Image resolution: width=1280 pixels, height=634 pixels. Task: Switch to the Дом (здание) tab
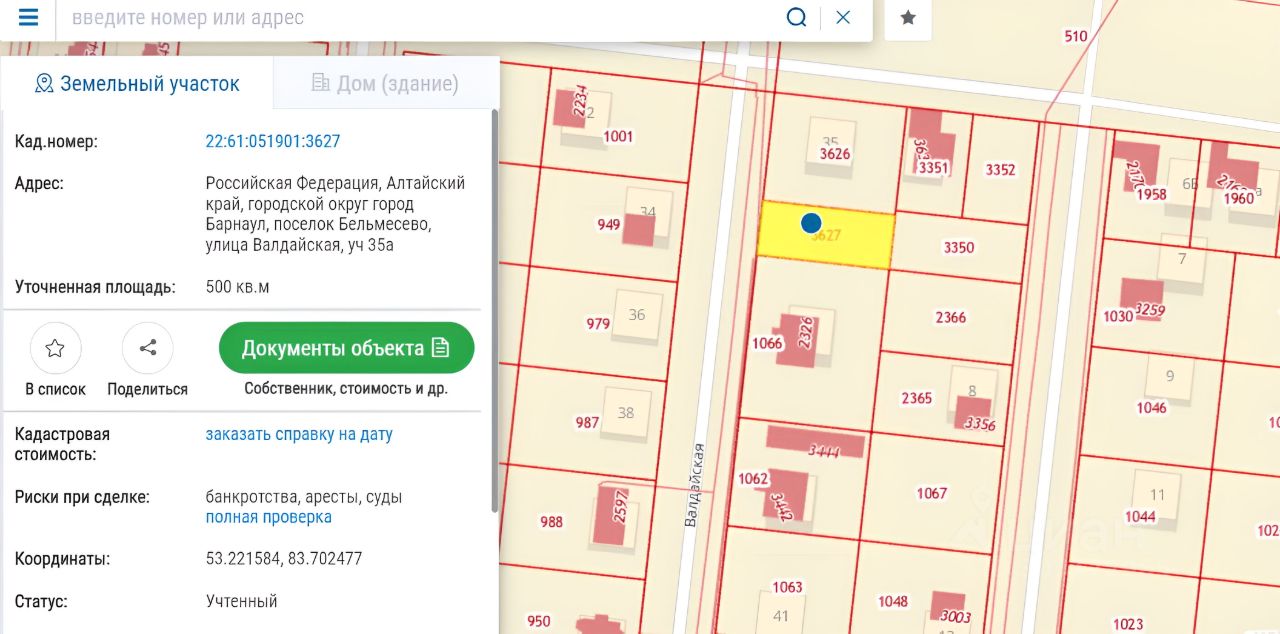tap(385, 83)
